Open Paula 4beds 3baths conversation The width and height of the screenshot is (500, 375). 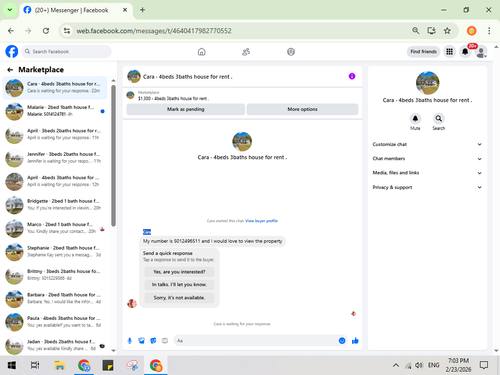click(55, 322)
